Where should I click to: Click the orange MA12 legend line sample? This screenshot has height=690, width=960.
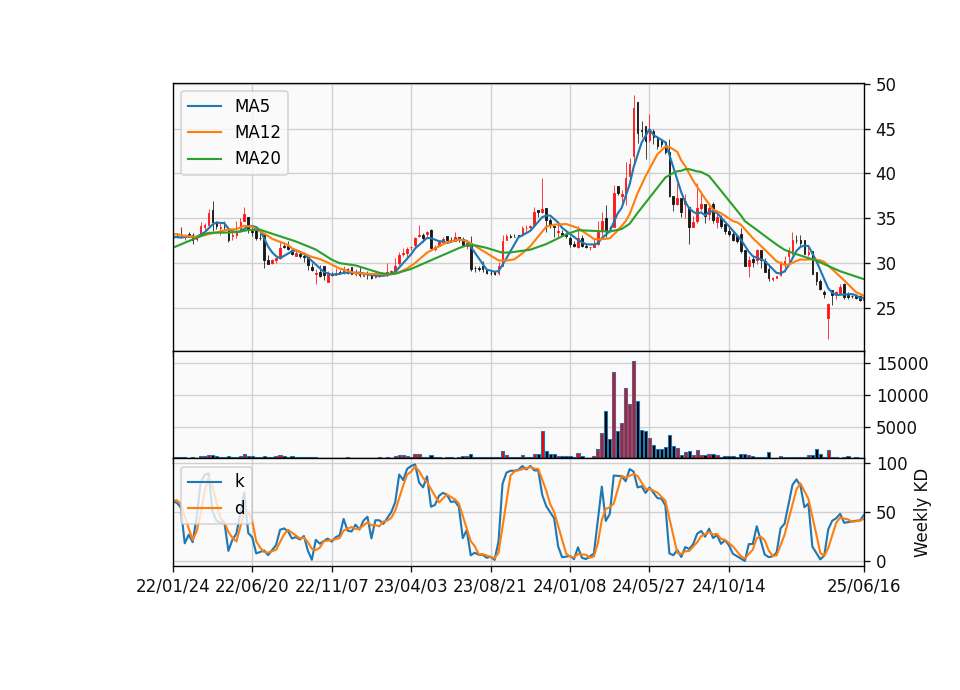[204, 132]
